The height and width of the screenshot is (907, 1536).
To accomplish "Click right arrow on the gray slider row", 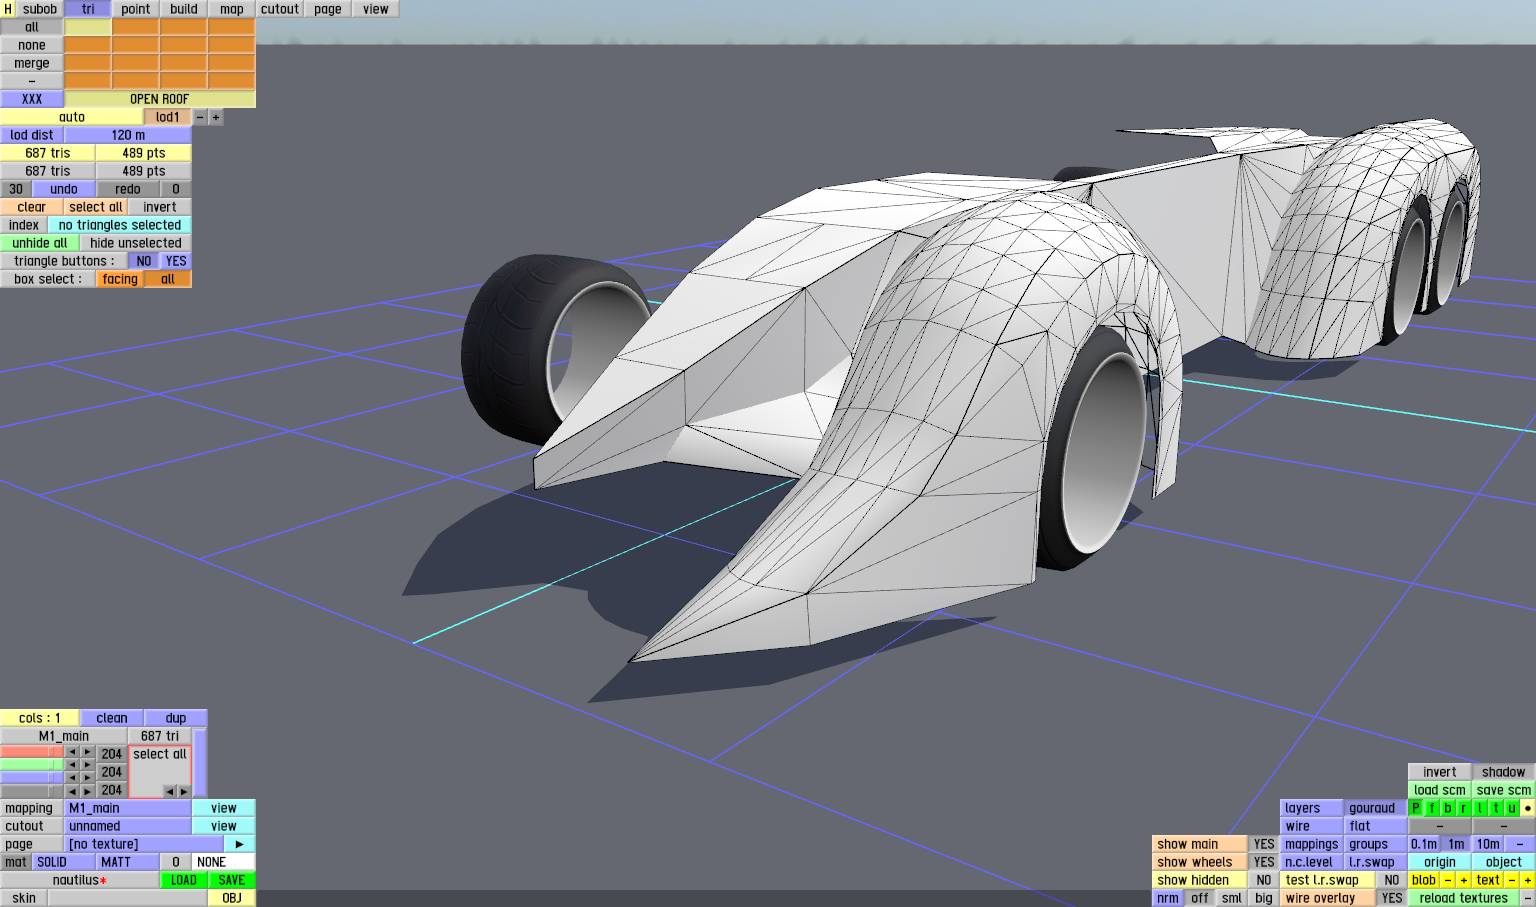I will (x=87, y=791).
